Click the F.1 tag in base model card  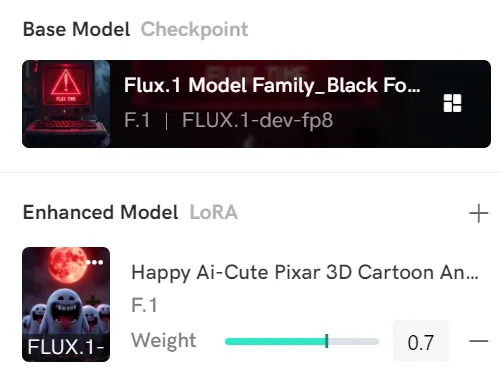pos(137,120)
